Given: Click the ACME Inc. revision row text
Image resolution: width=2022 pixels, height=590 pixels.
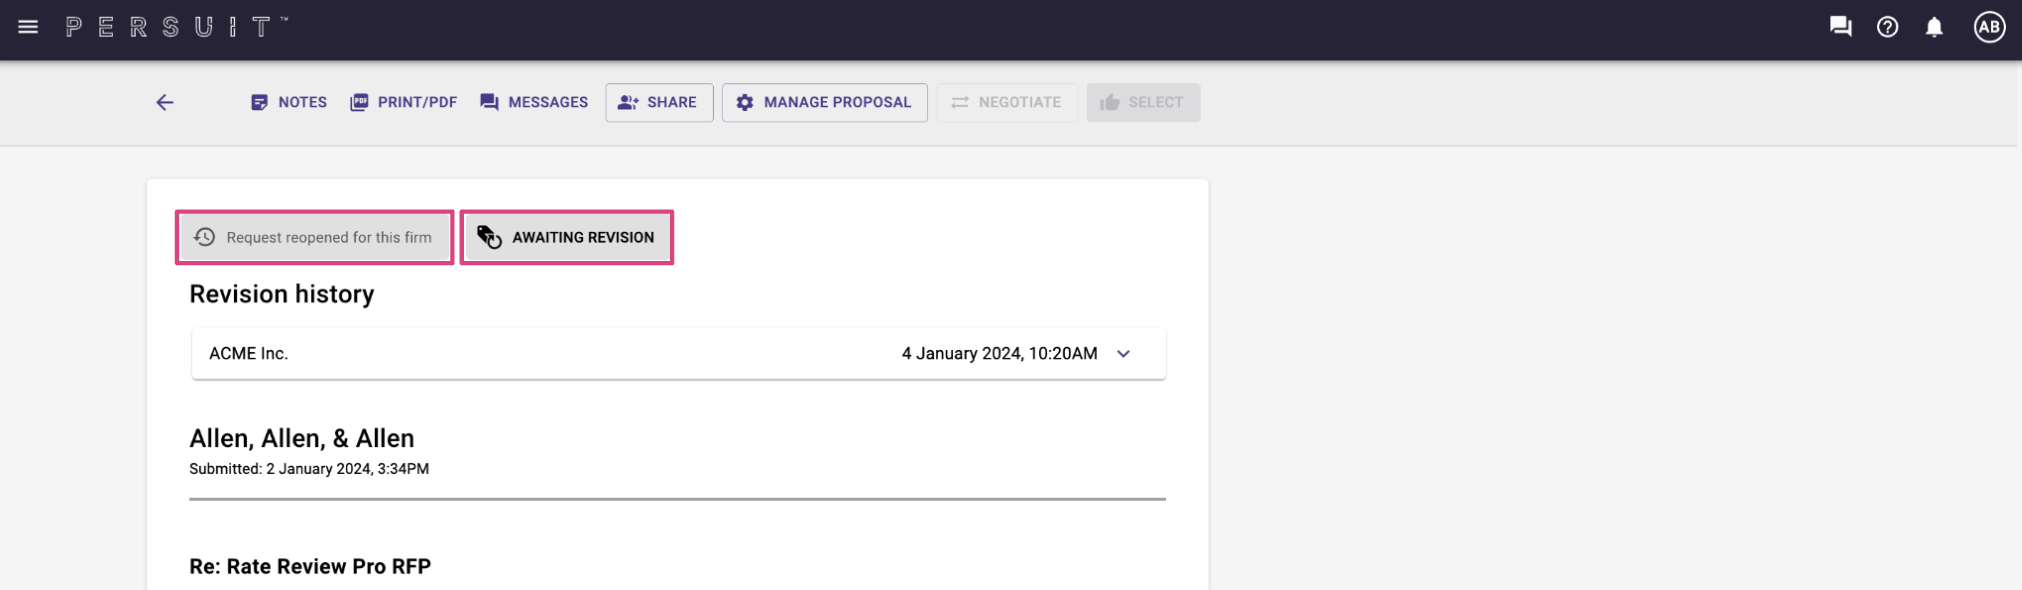Looking at the screenshot, I should click(249, 354).
